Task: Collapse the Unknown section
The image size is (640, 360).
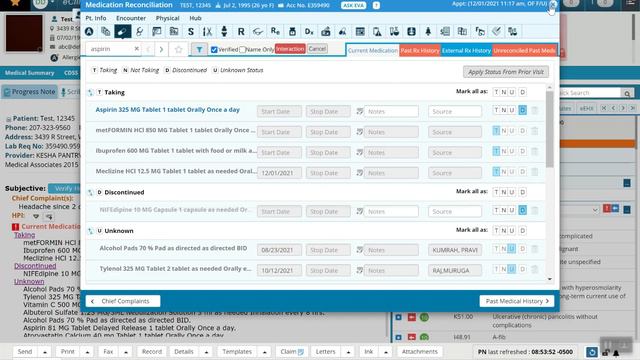Action: [x=91, y=231]
